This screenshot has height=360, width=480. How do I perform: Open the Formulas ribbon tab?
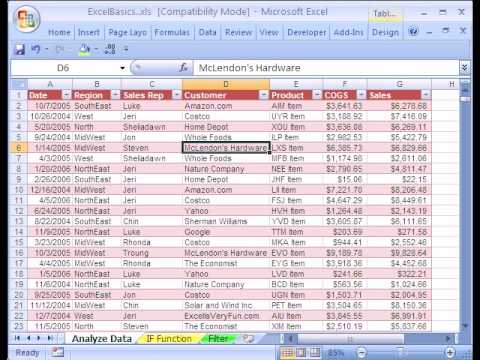[x=172, y=32]
